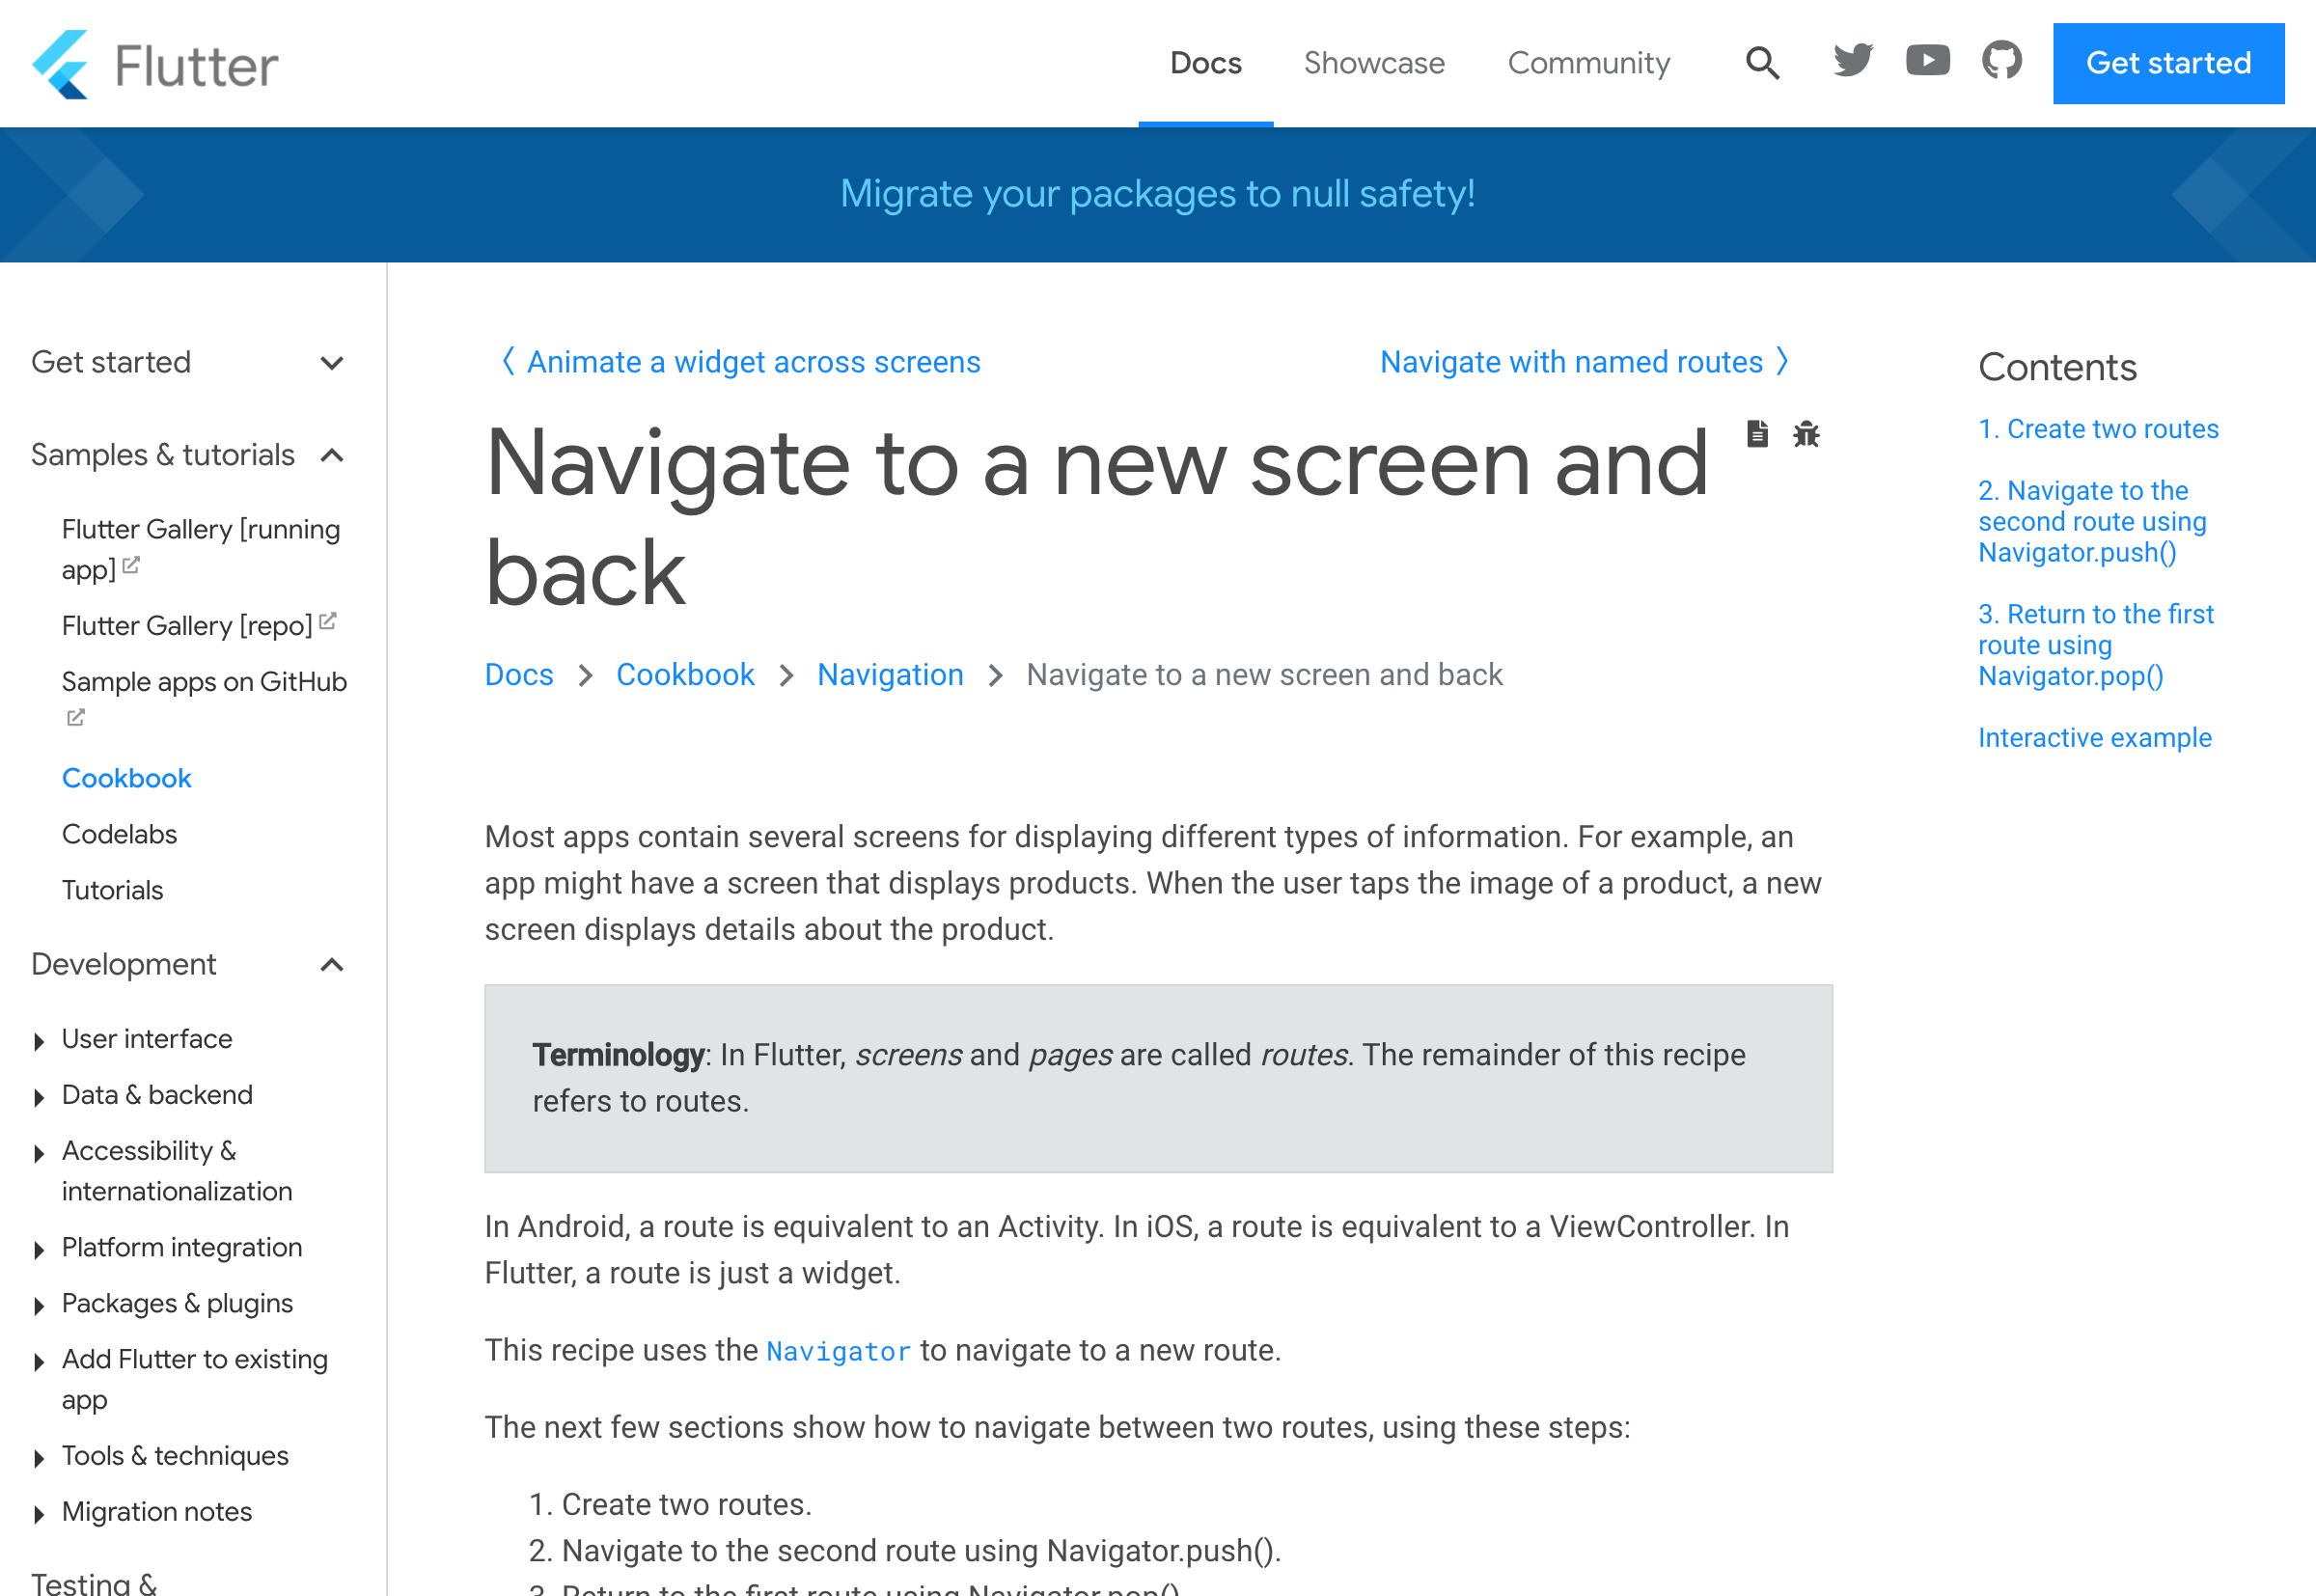Expand the Get started section
The height and width of the screenshot is (1596, 2316).
(333, 363)
